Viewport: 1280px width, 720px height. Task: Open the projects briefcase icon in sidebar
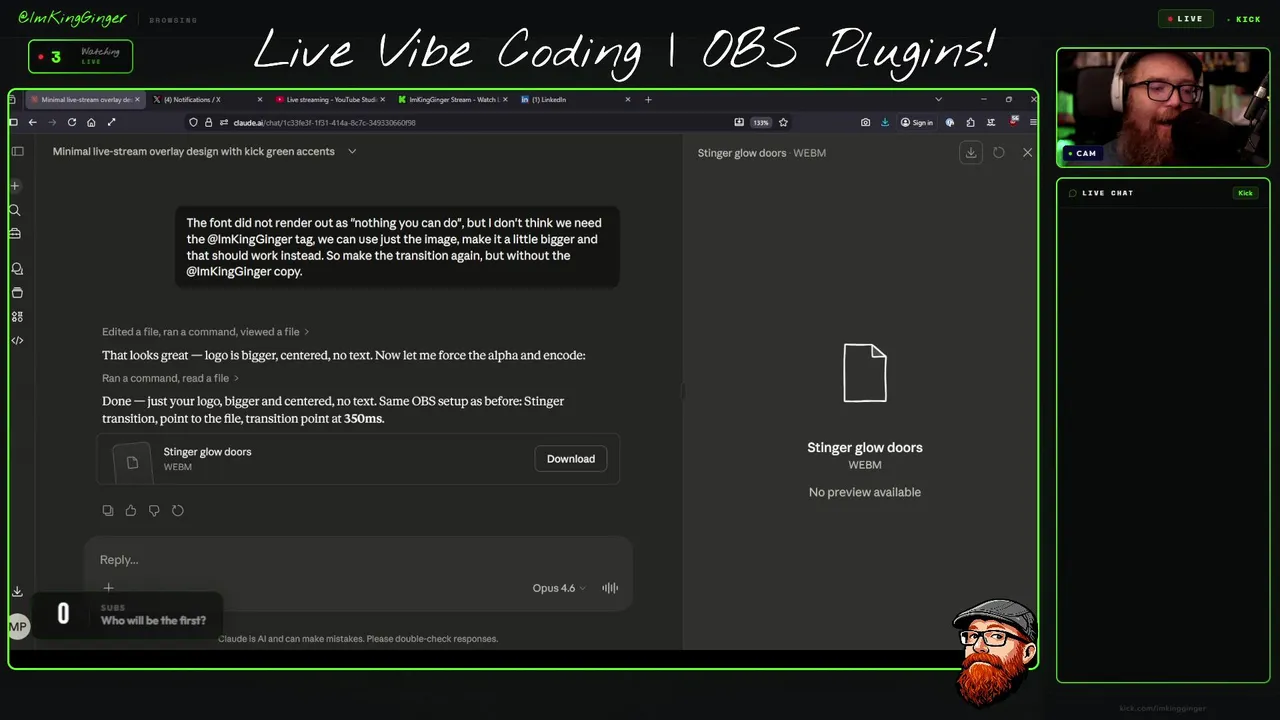(15, 233)
